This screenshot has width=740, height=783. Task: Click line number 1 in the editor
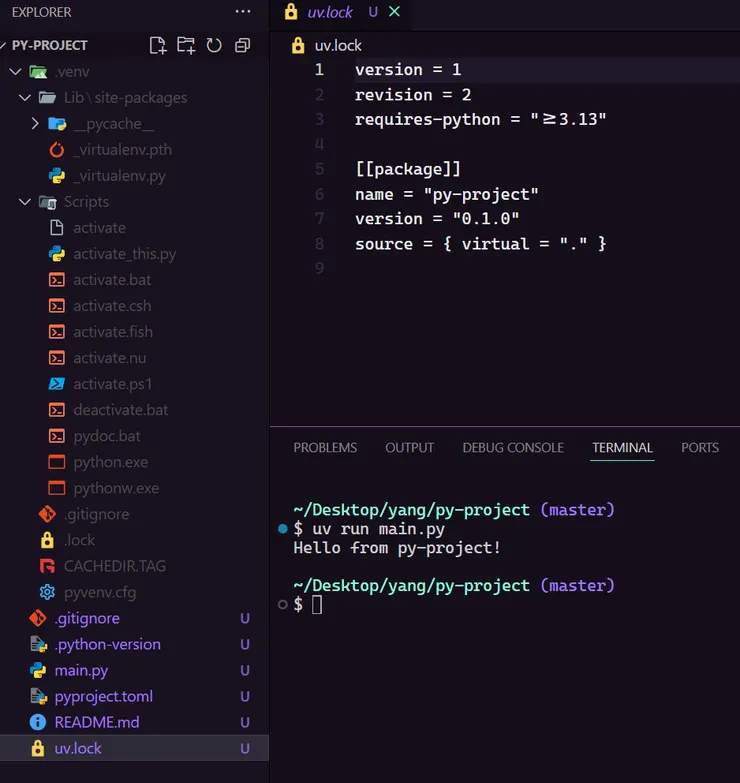319,69
